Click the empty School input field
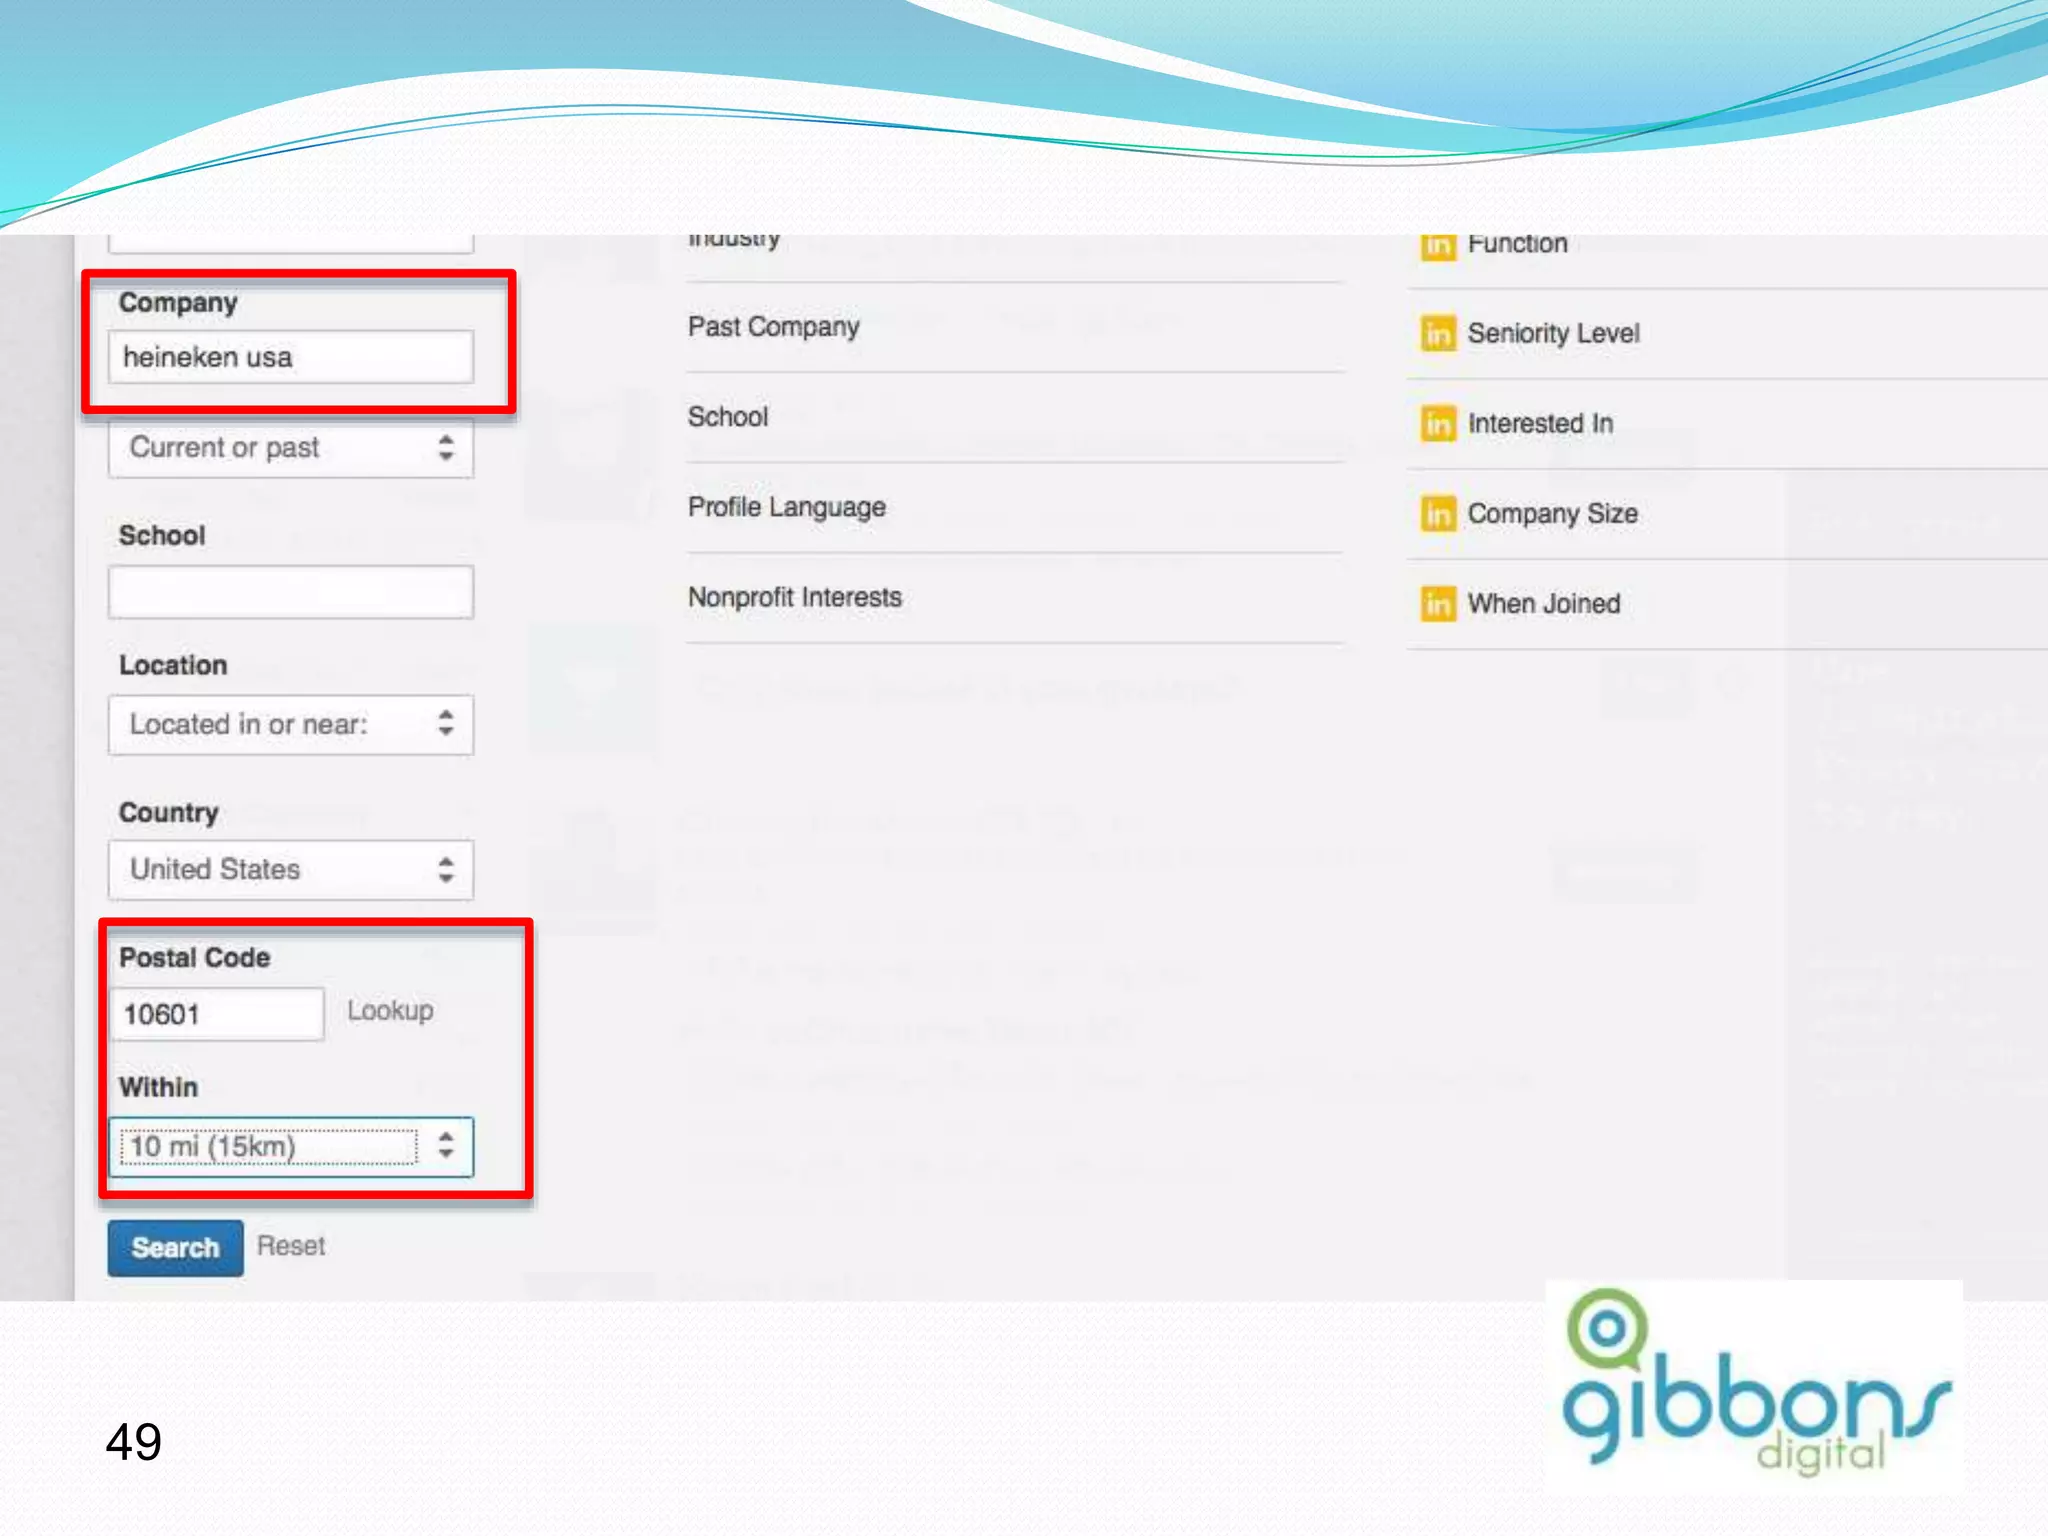Viewport: 2048px width, 1536px height. tap(290, 592)
